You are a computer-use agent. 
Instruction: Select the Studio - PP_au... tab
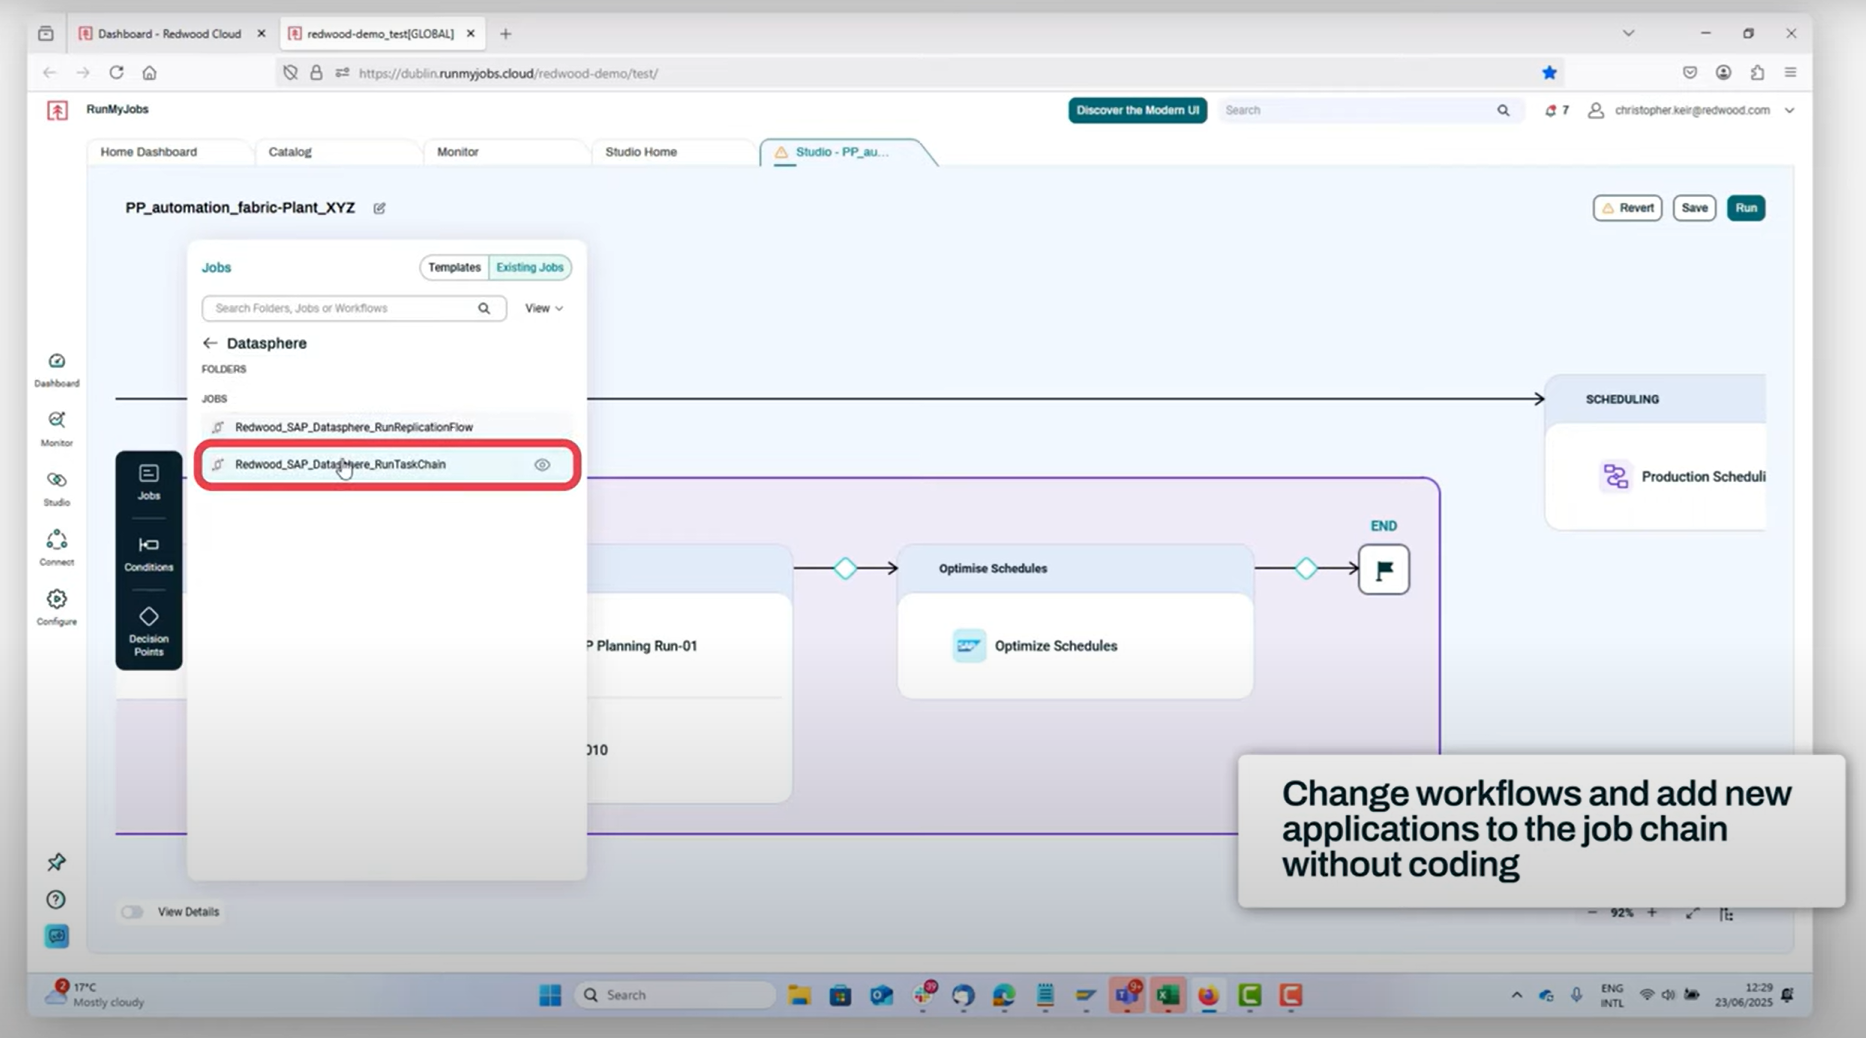point(842,152)
